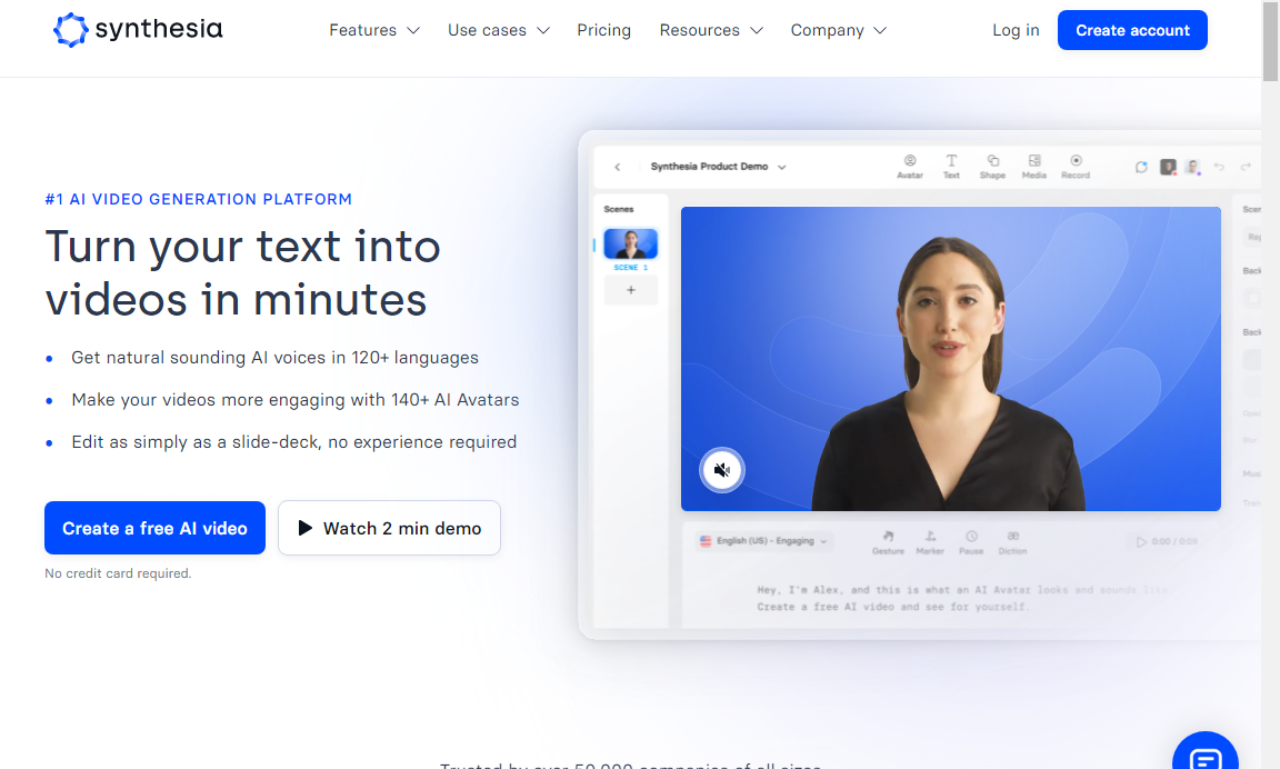Expand the Features menu
This screenshot has height=769, width=1280.
[375, 30]
